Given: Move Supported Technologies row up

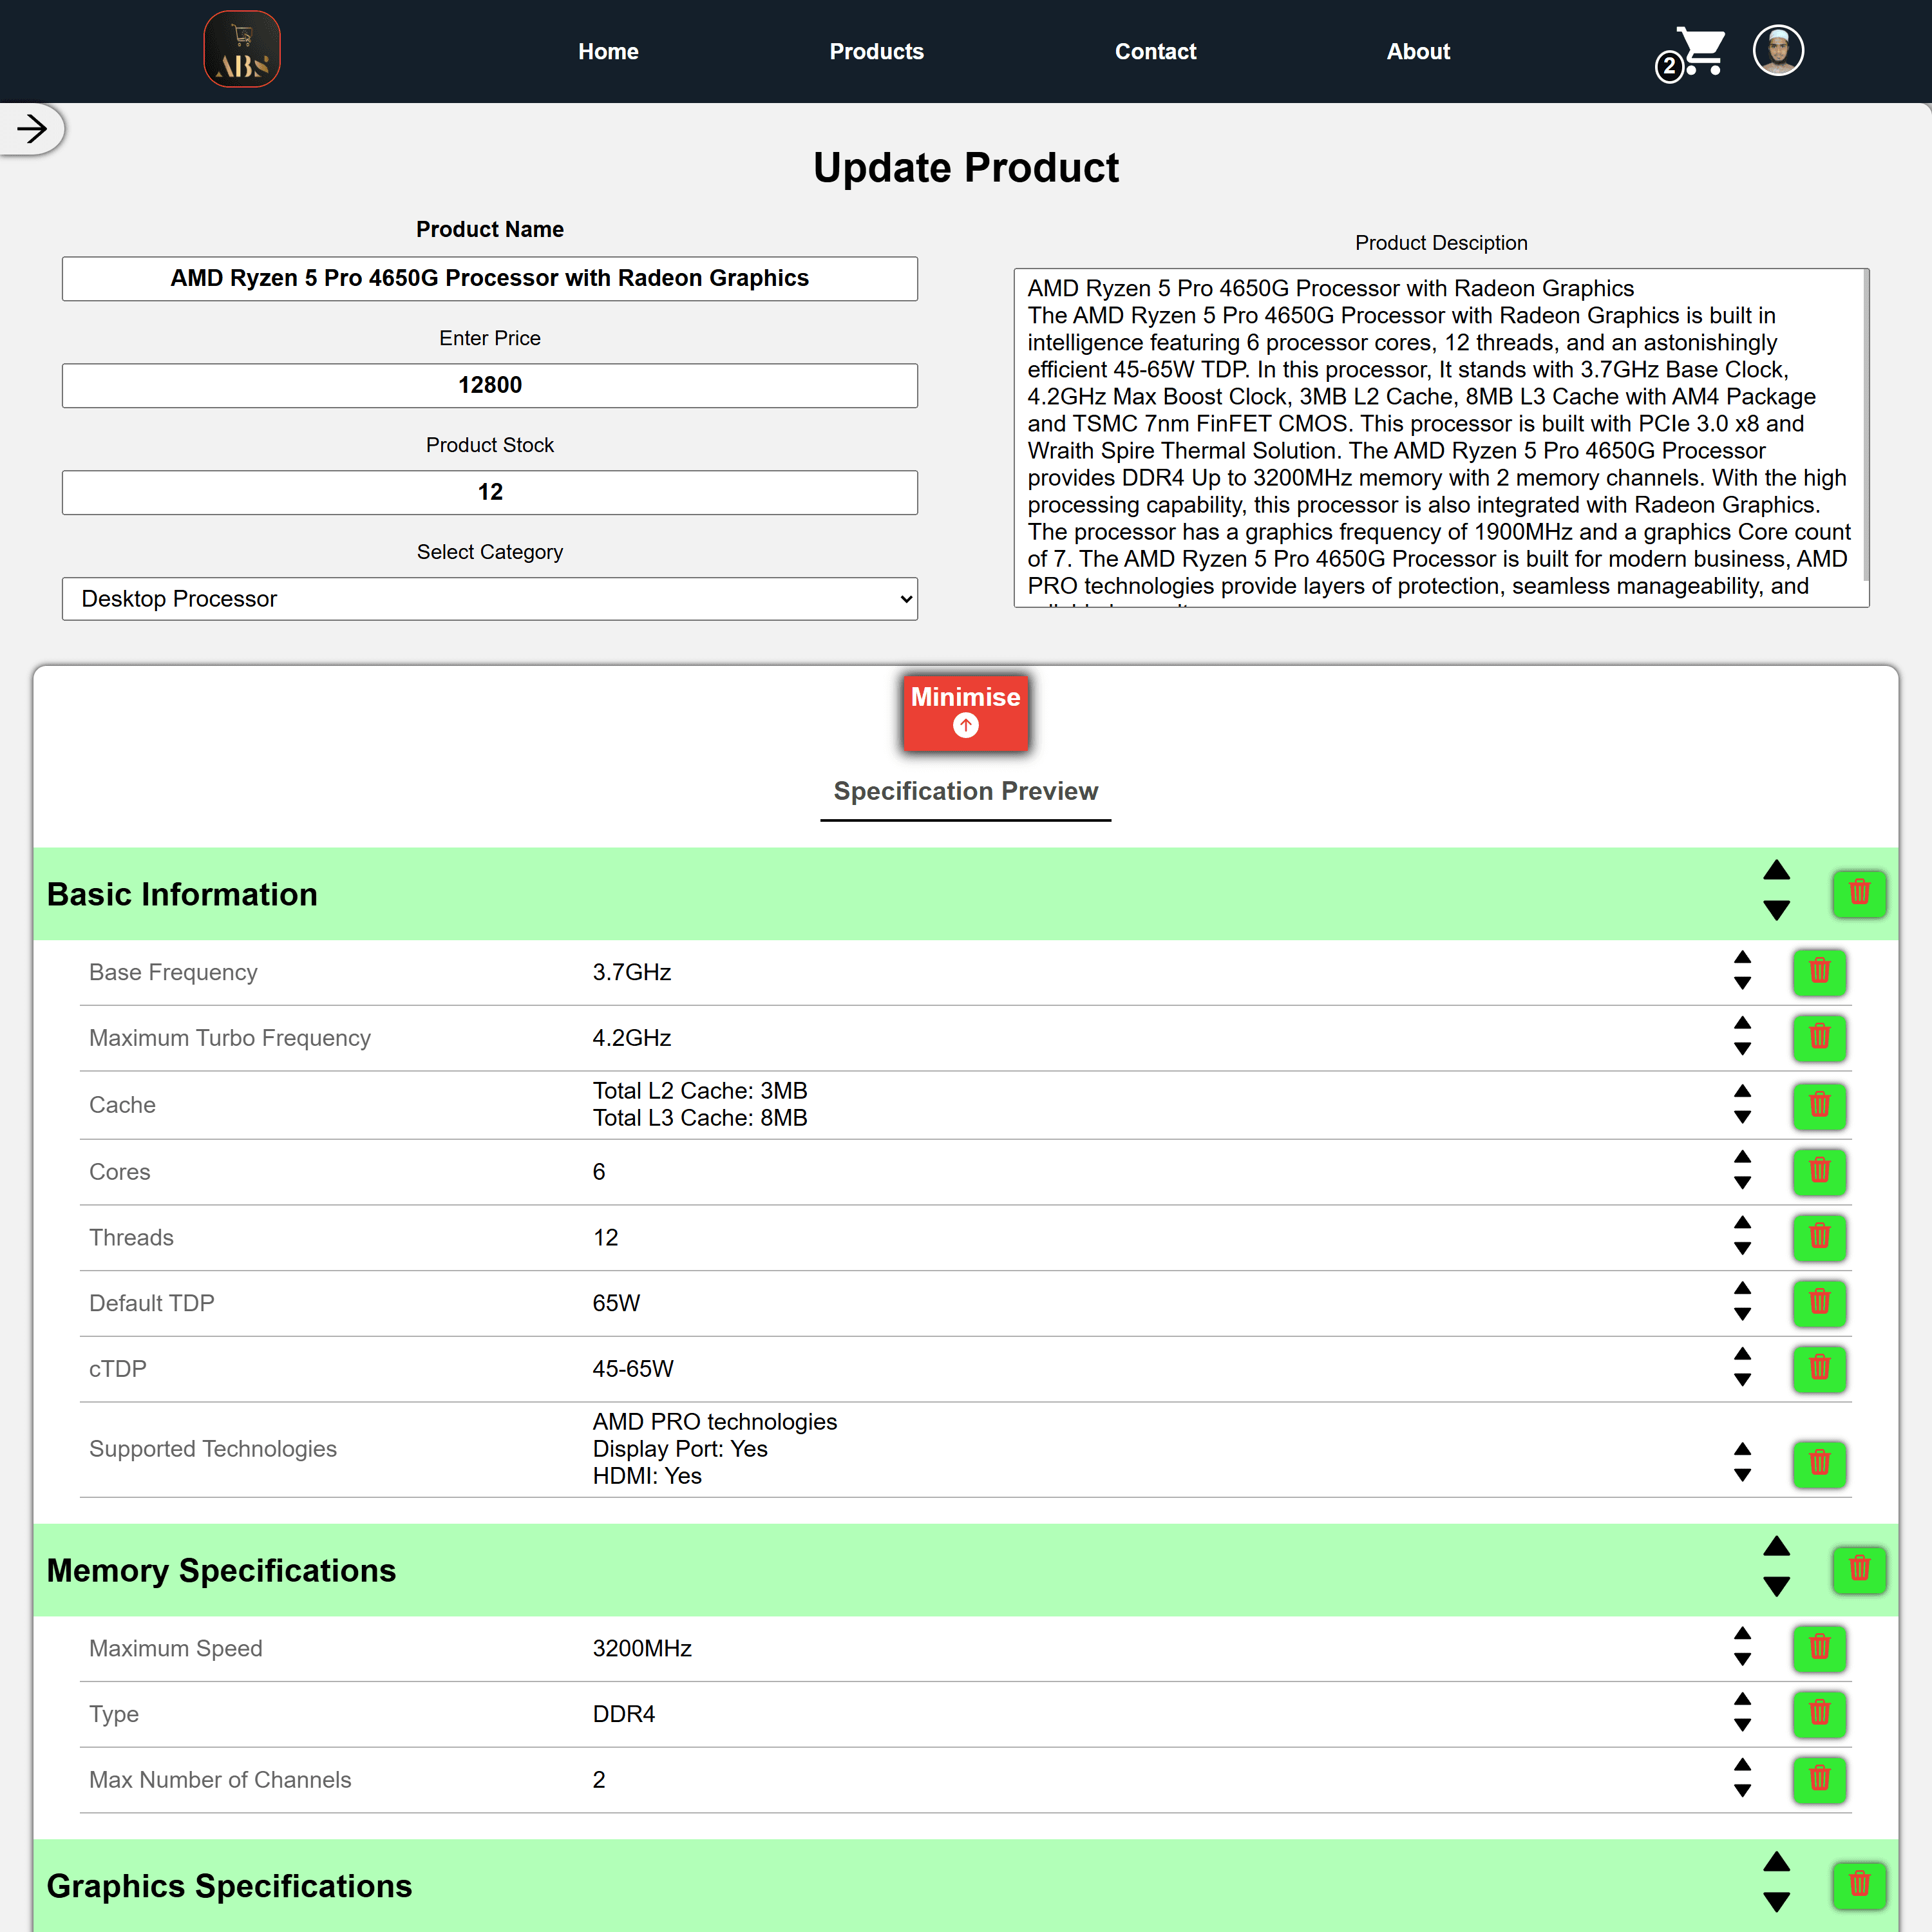Looking at the screenshot, I should (1742, 1449).
